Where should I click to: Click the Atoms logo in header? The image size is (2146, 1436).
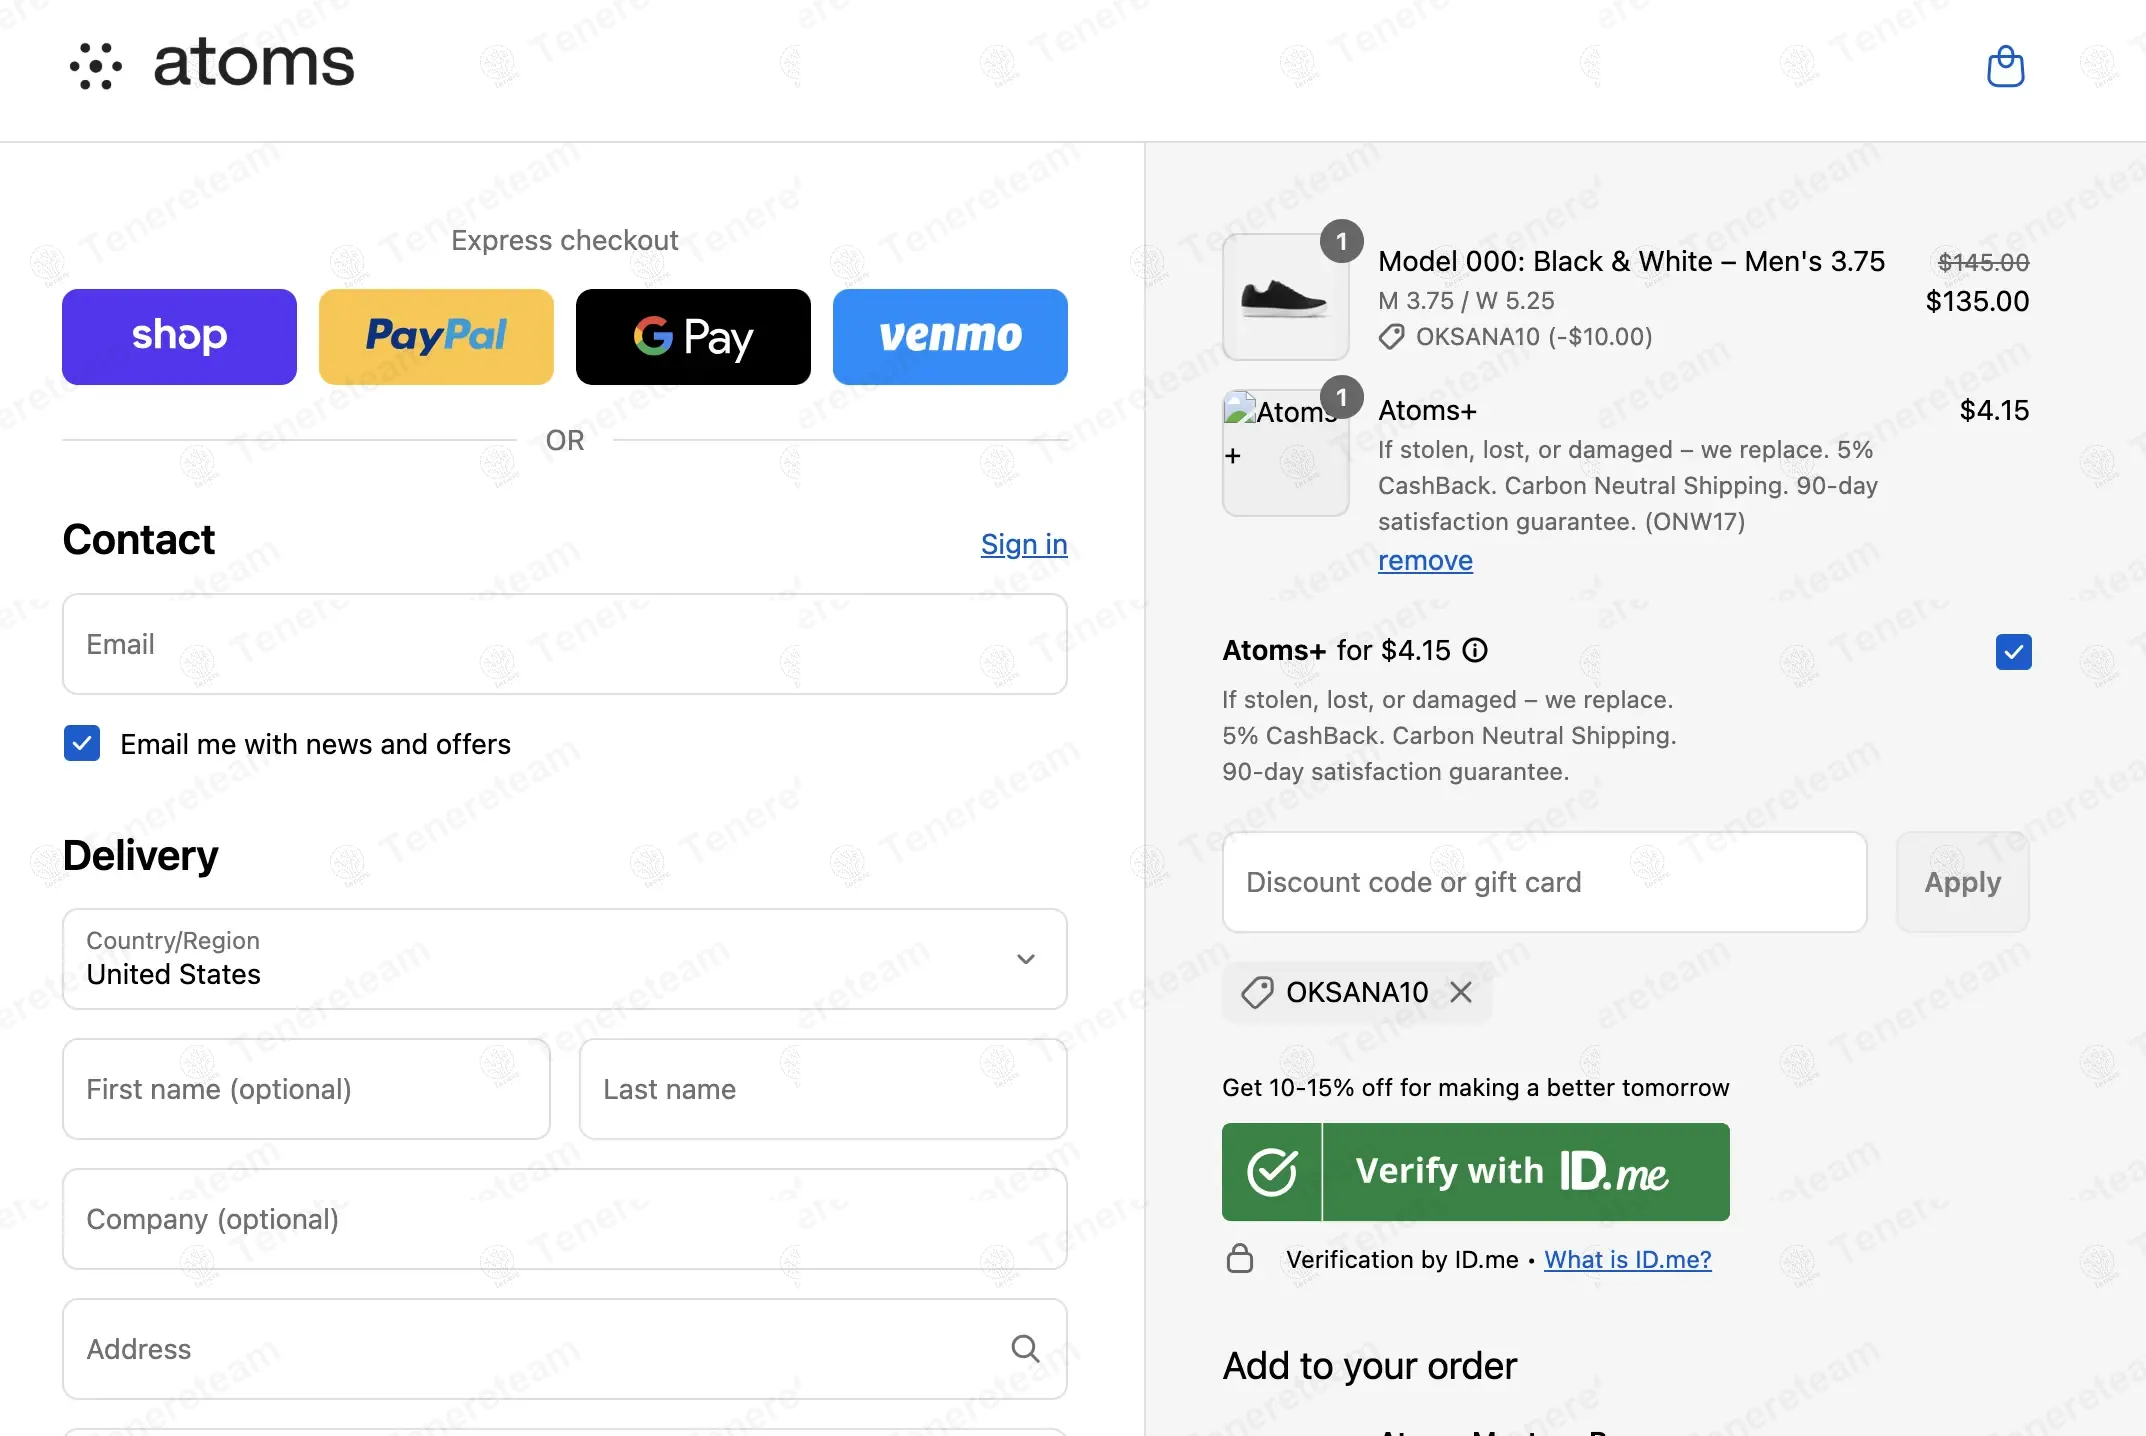click(212, 64)
